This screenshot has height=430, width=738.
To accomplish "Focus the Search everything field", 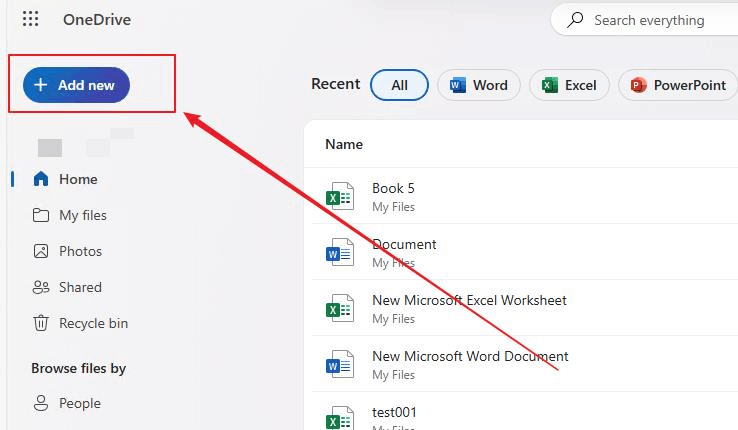I will tap(644, 20).
